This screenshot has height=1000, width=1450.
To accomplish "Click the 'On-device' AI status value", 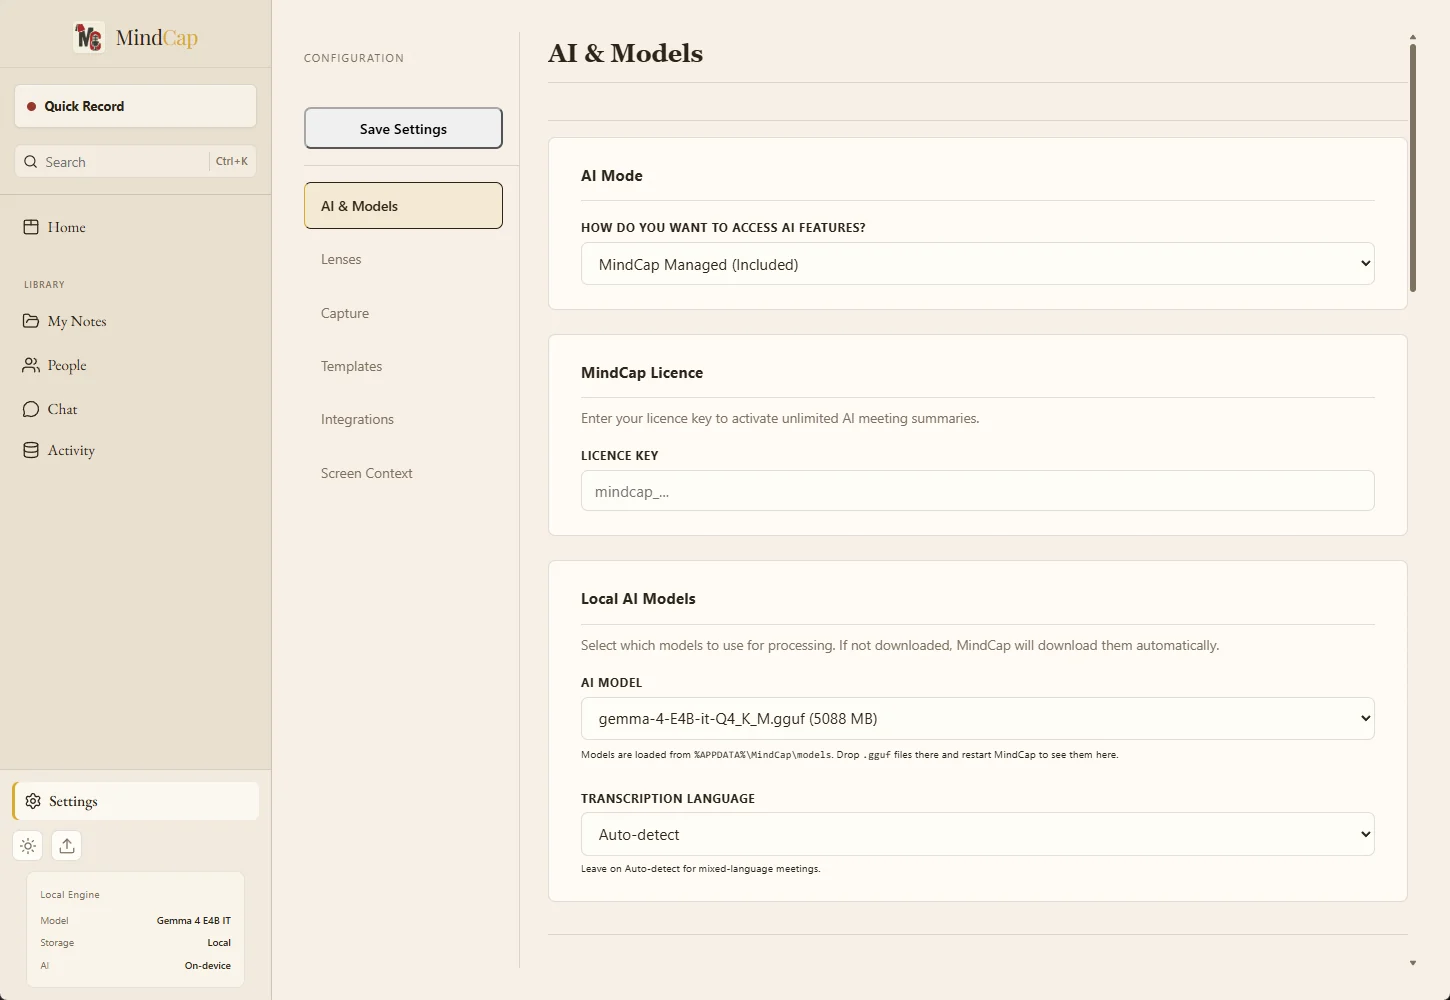I will (207, 966).
